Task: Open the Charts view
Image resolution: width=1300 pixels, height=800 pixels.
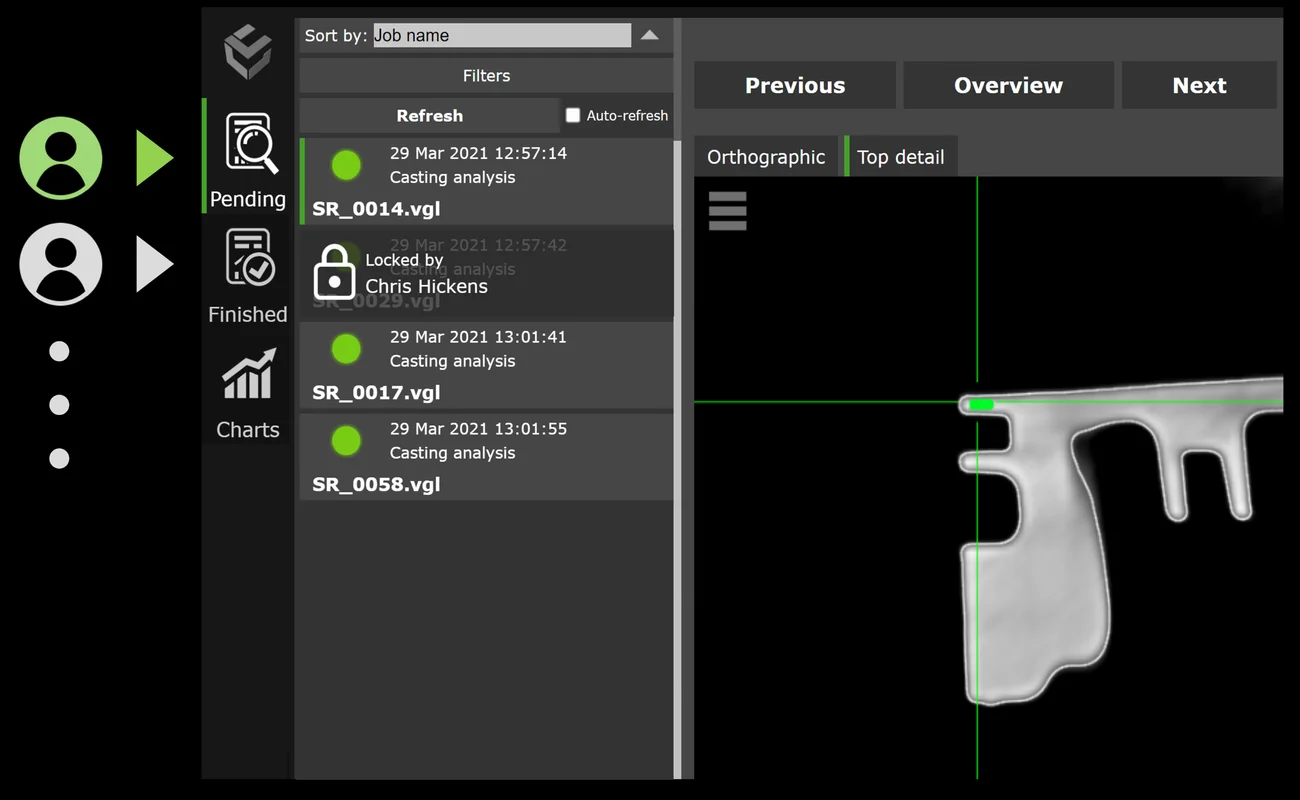Action: coord(247,392)
